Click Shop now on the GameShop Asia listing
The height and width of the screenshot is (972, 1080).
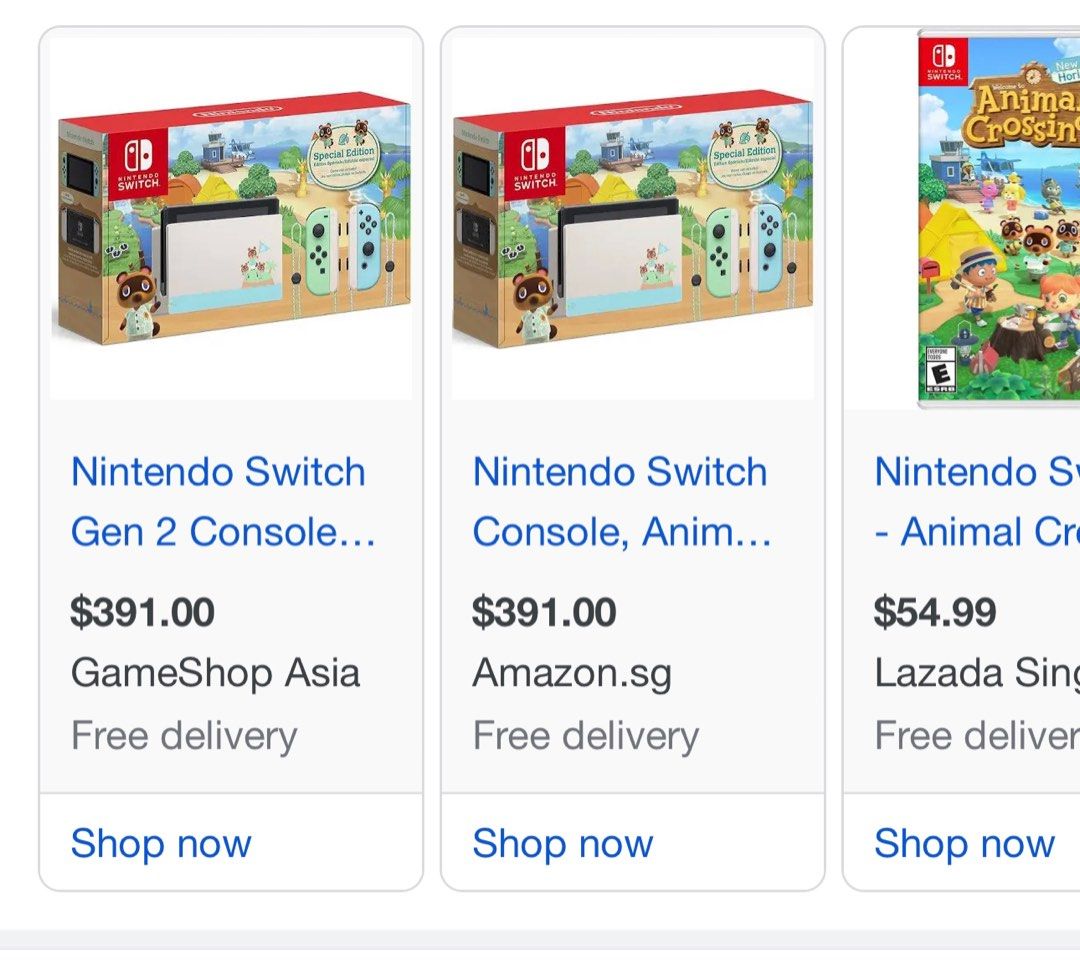[161, 843]
